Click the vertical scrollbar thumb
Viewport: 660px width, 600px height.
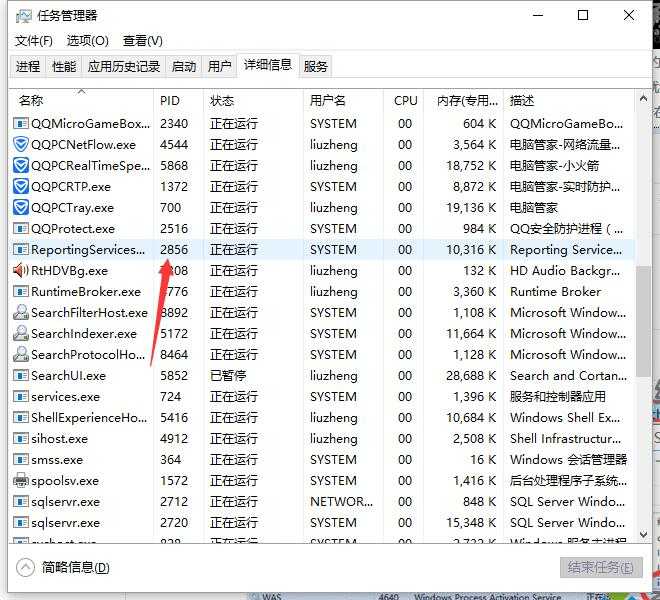[x=643, y=321]
